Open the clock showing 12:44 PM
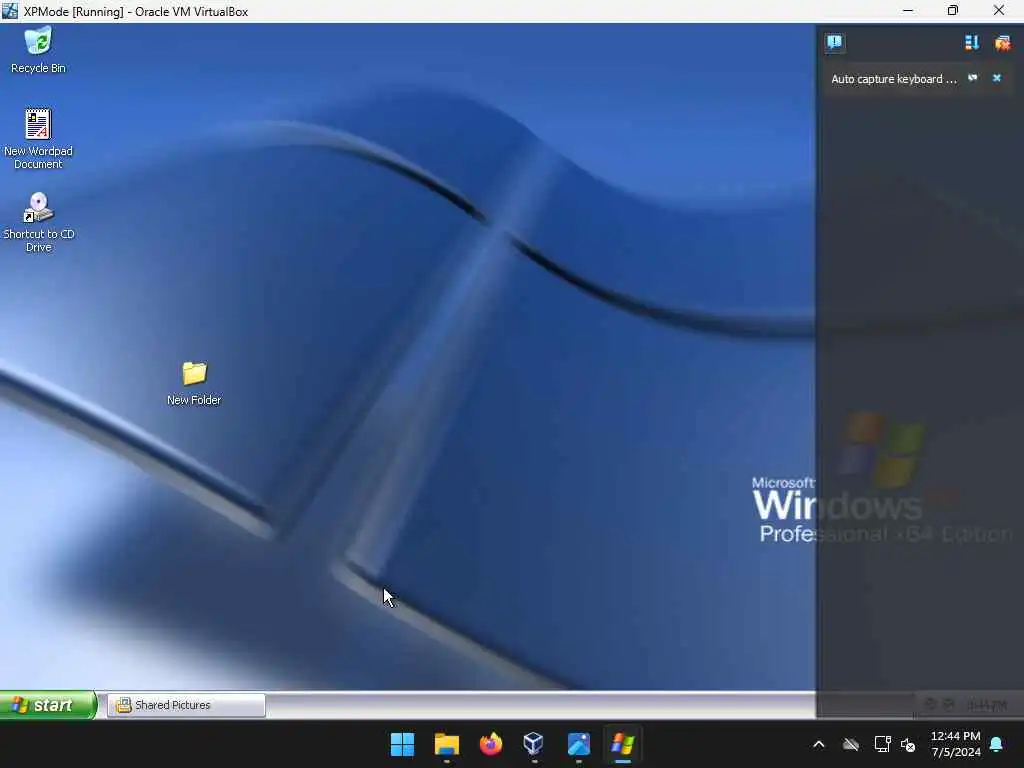Image resolution: width=1024 pixels, height=768 pixels. click(955, 744)
